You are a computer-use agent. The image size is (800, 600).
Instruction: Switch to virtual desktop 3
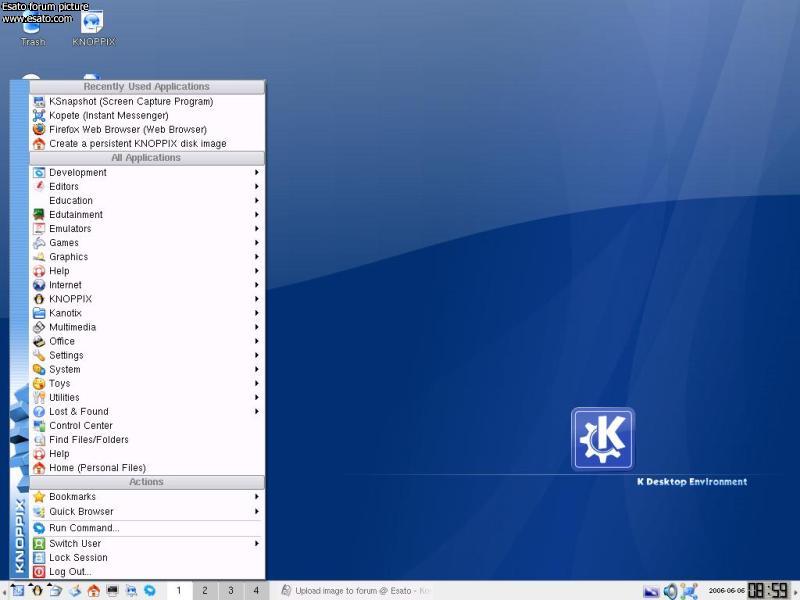tap(231, 590)
